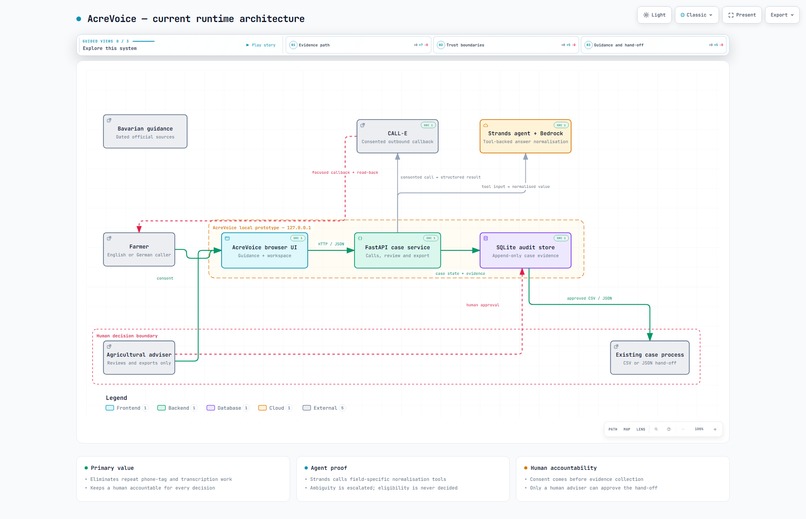
Task: Click the Primary value card heading
Action: tap(112, 468)
